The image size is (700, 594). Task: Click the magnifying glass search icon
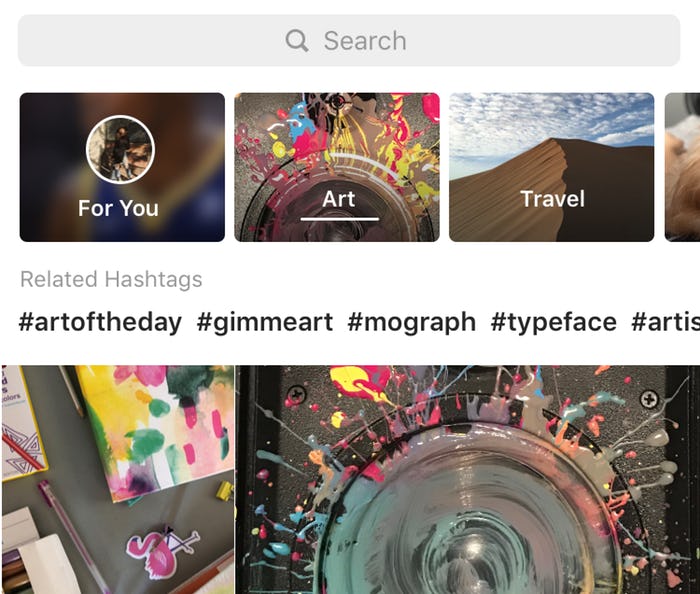coord(297,41)
